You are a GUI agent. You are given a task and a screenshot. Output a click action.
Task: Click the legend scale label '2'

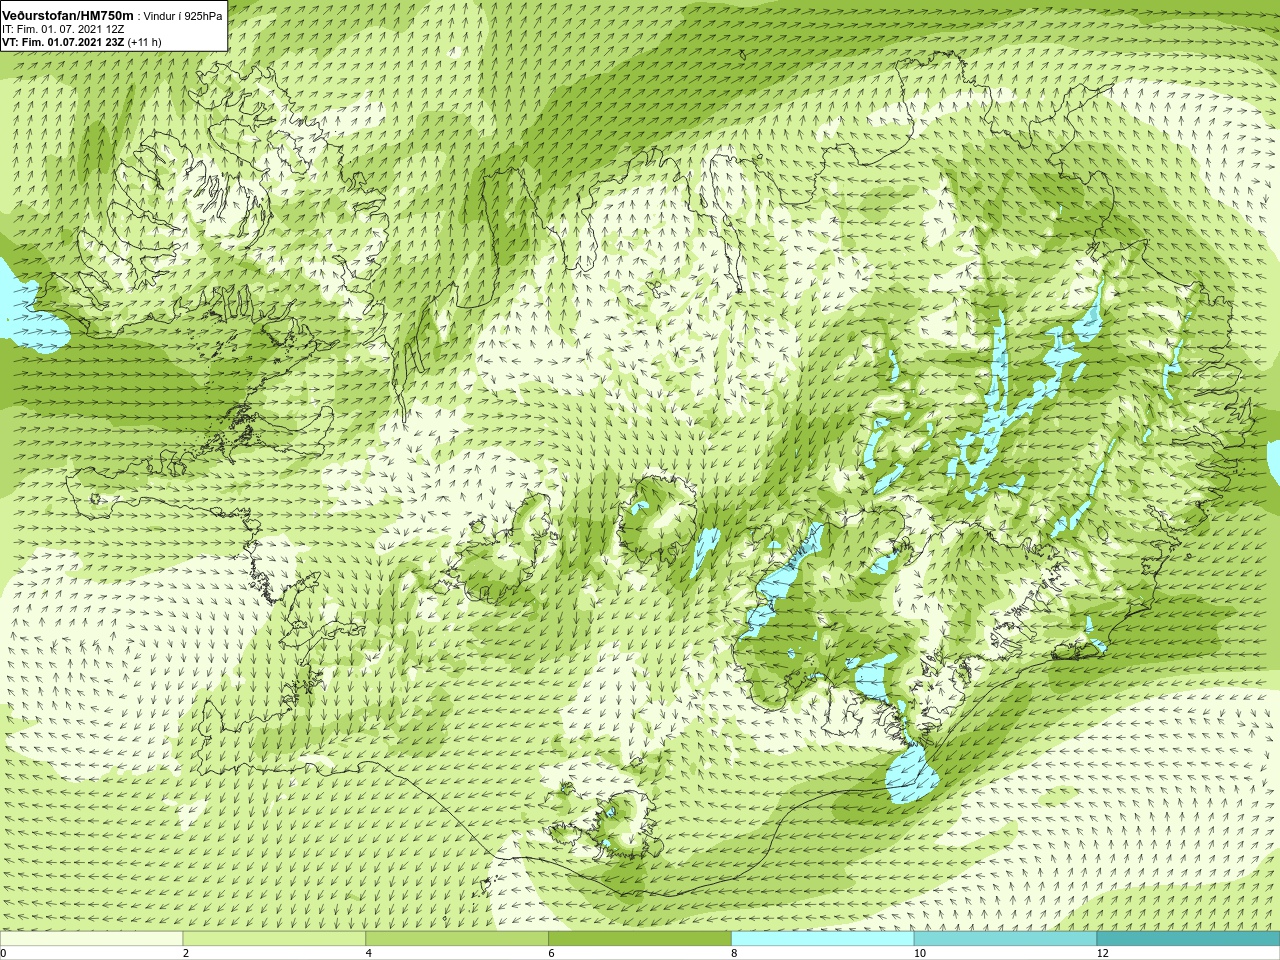click(x=186, y=953)
